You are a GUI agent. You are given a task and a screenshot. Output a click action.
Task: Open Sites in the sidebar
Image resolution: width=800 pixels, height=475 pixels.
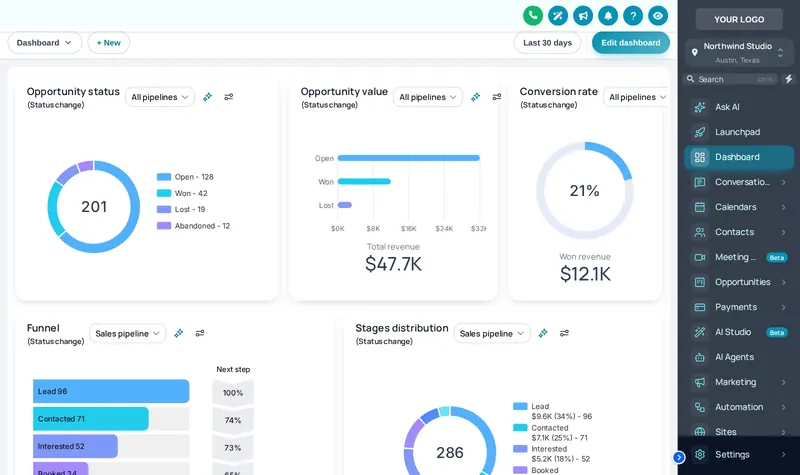click(x=739, y=432)
